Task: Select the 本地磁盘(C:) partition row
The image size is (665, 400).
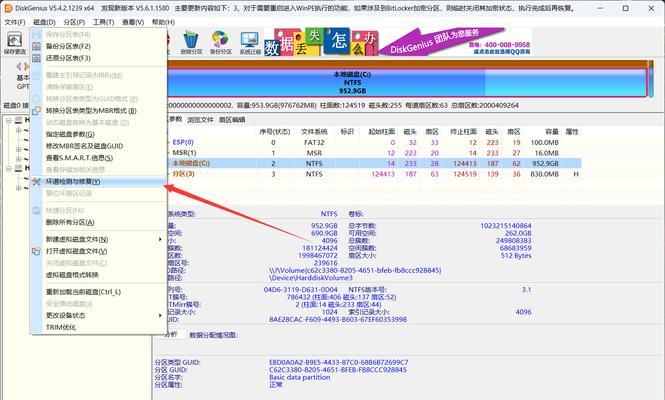Action: tap(373, 163)
